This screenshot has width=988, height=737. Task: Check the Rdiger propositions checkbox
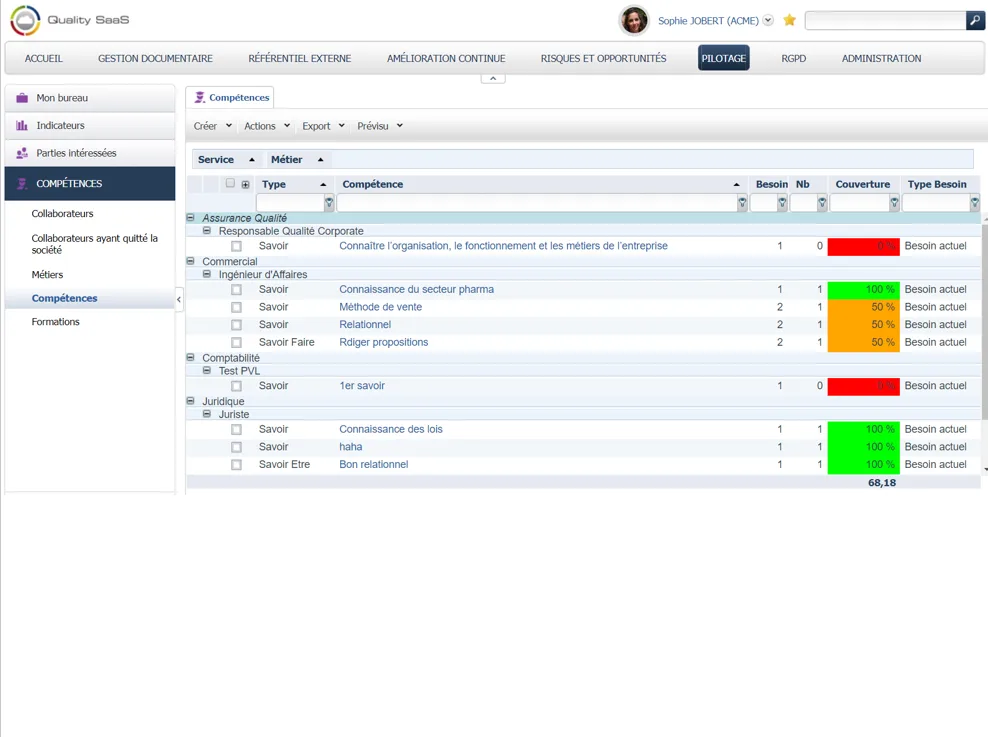click(236, 343)
